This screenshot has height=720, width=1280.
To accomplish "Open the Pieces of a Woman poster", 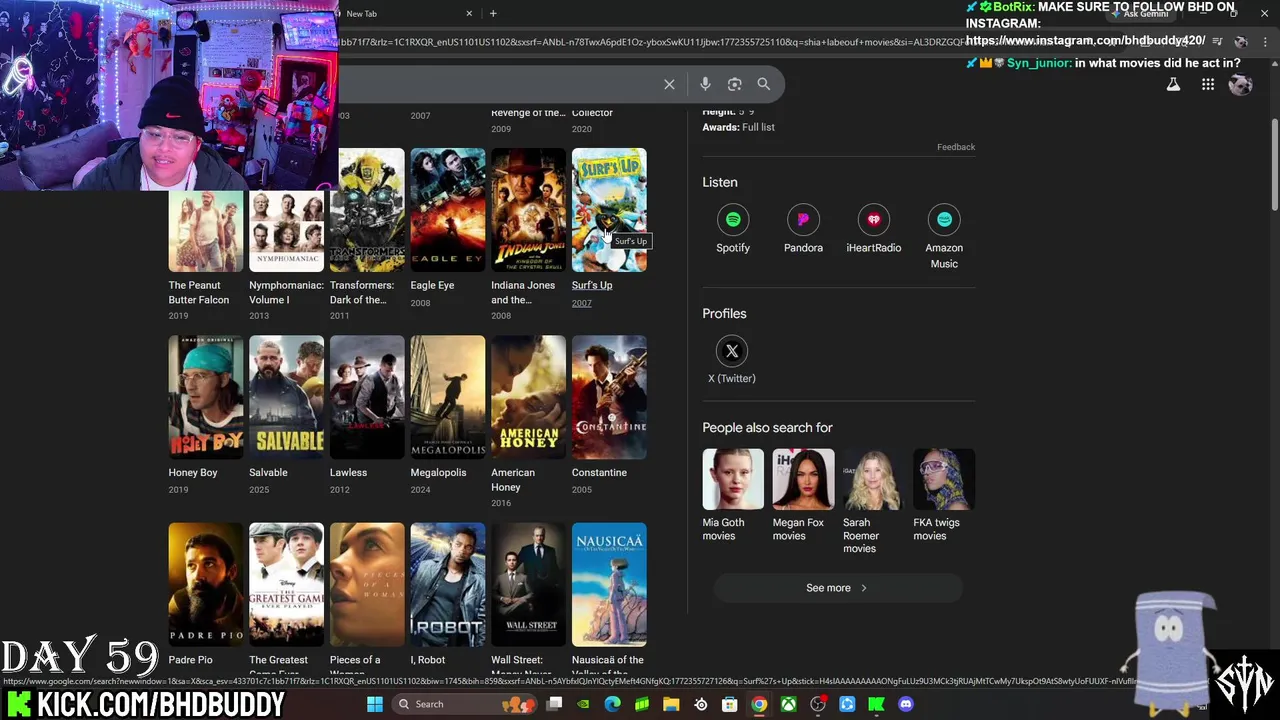I will (367, 584).
